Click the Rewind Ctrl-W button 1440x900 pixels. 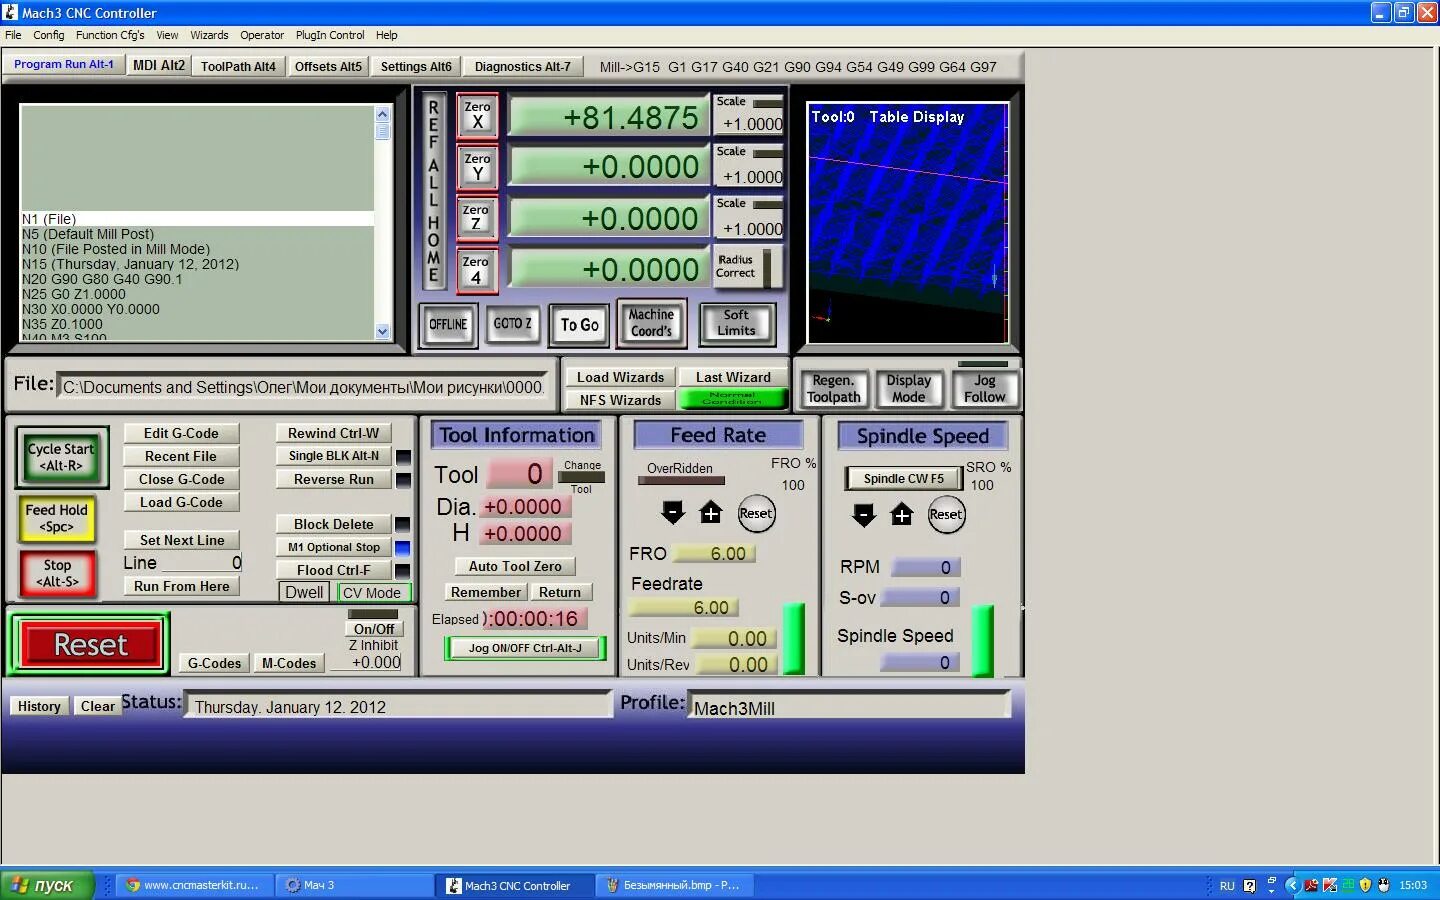[333, 433]
